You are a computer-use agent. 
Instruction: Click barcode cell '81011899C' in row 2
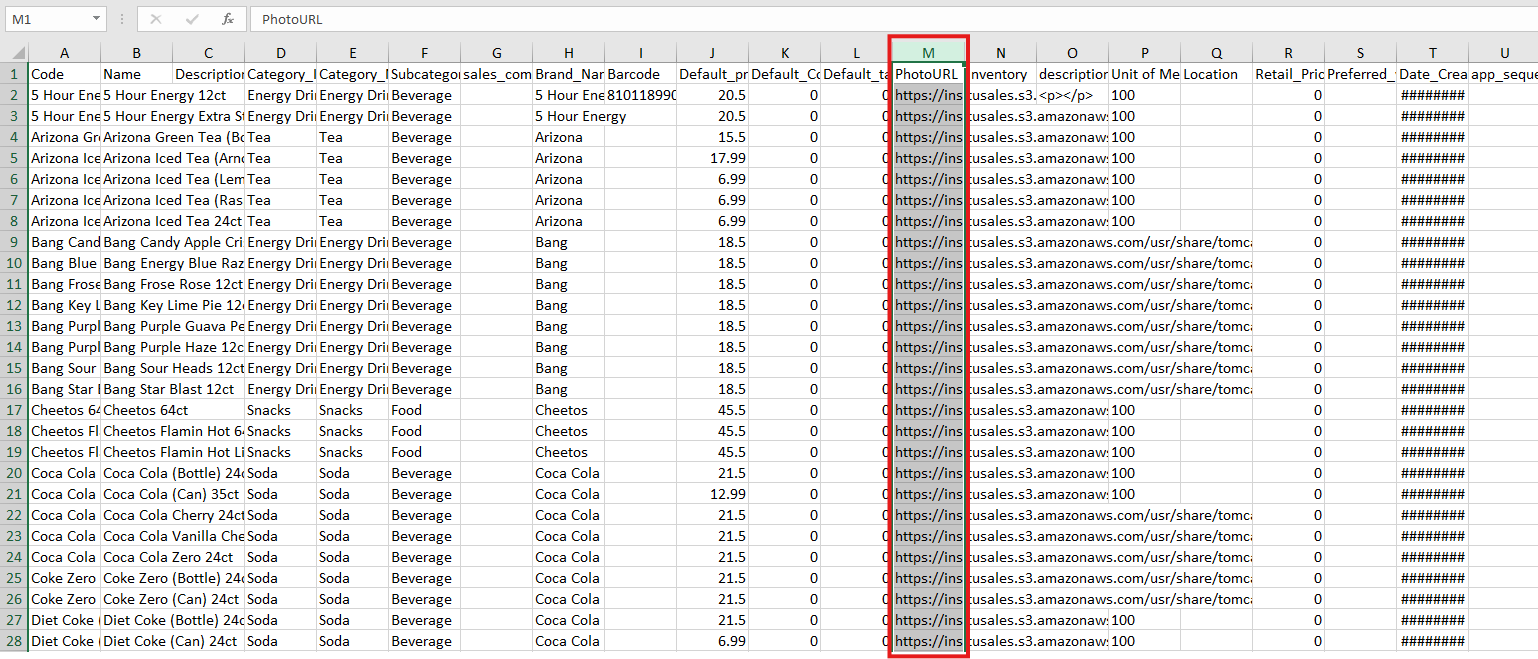pyautogui.click(x=641, y=95)
